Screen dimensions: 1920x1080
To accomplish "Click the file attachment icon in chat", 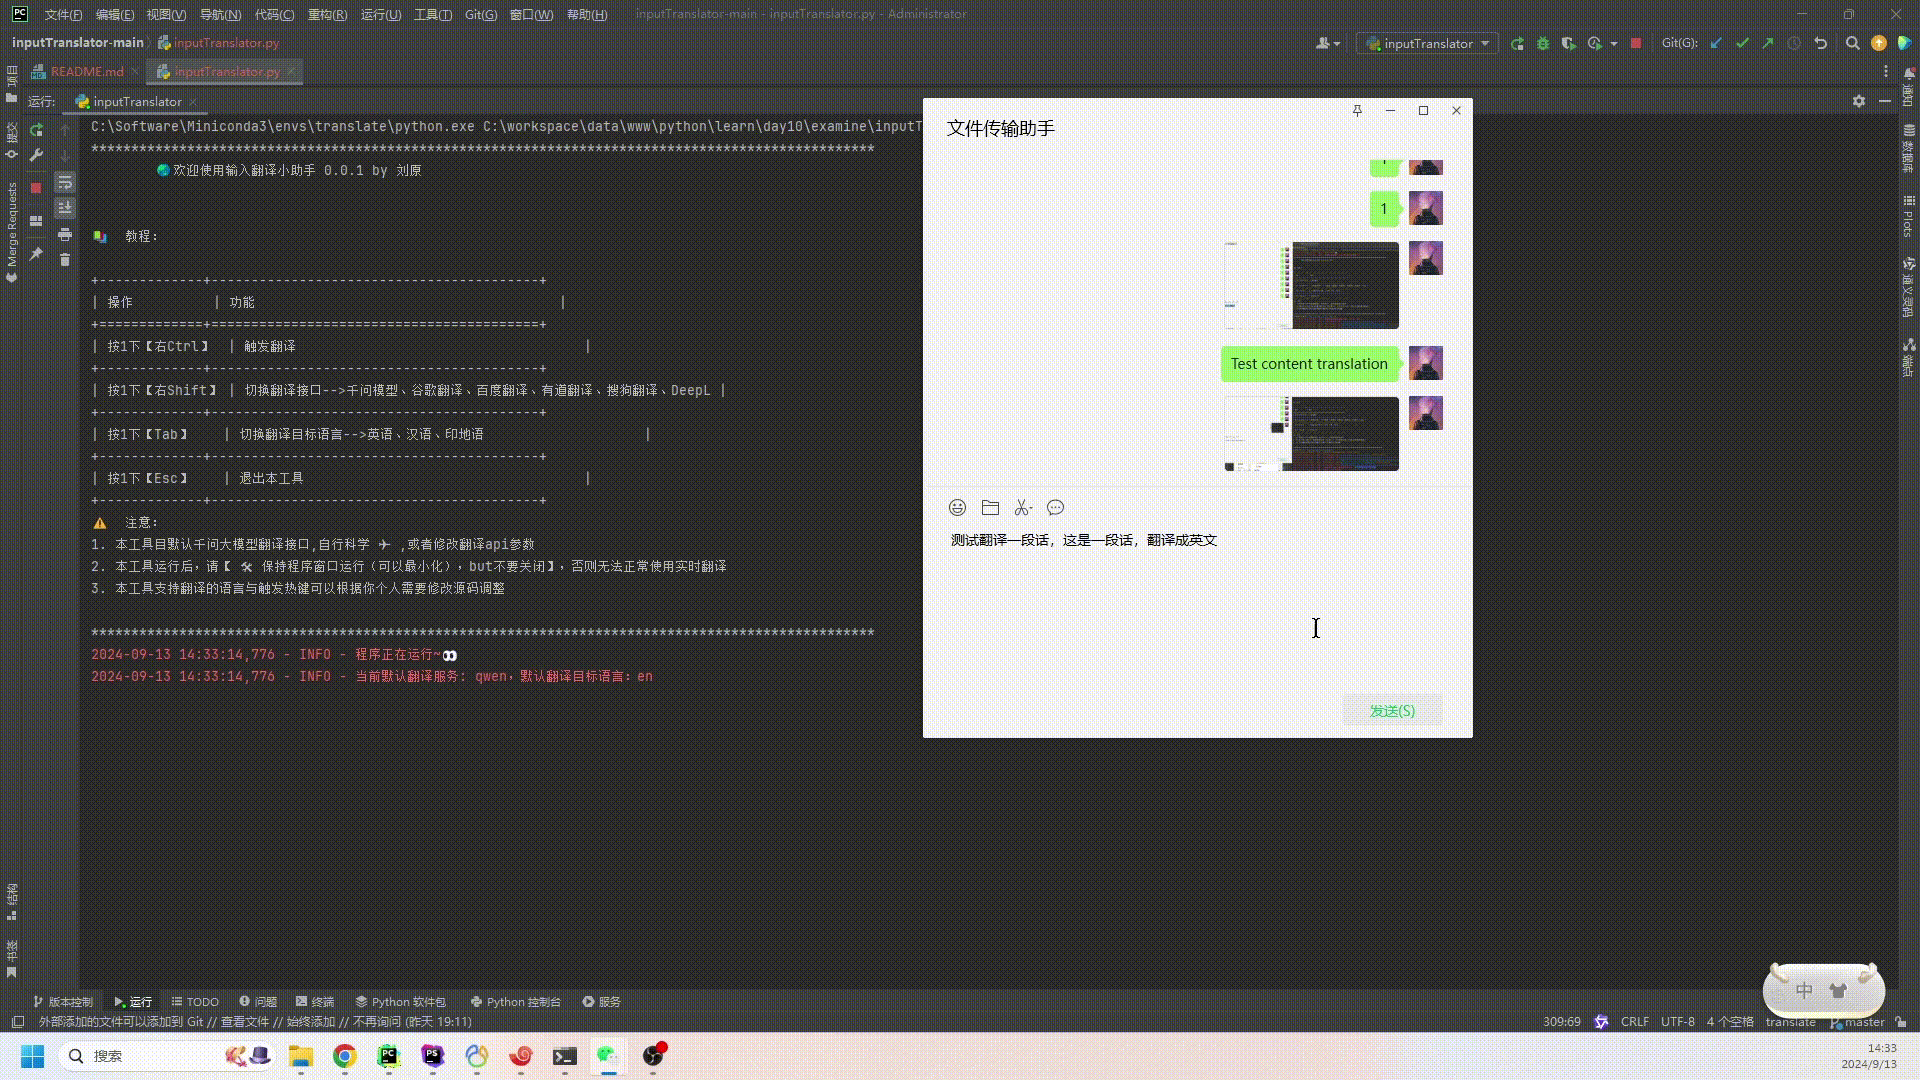I will click(x=990, y=508).
